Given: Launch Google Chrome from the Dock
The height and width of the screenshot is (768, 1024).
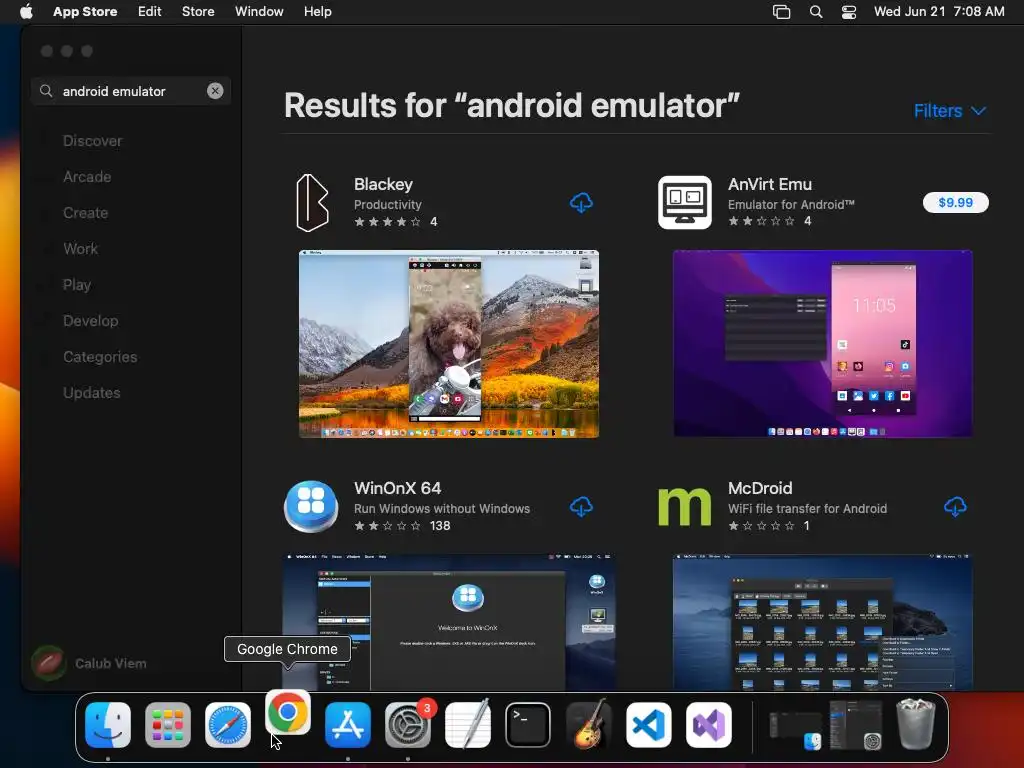Looking at the screenshot, I should coord(288,712).
